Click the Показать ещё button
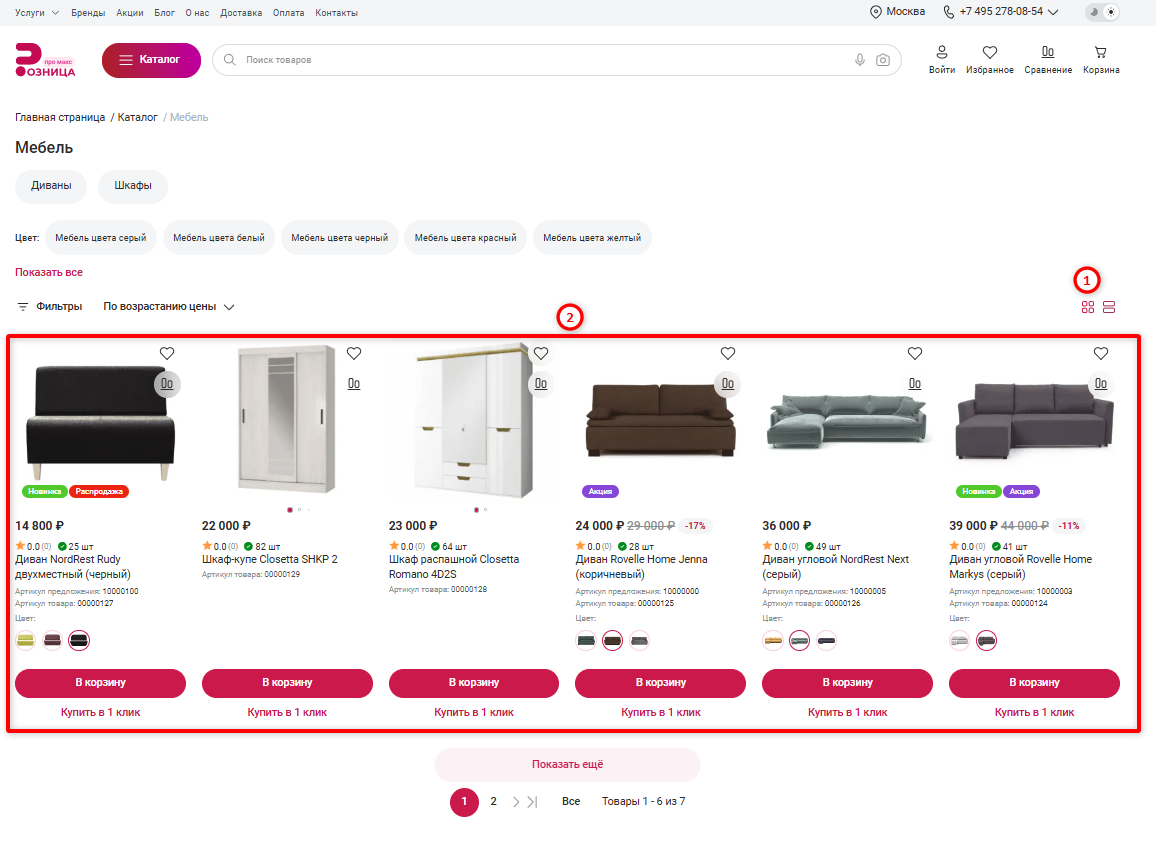 pos(568,764)
